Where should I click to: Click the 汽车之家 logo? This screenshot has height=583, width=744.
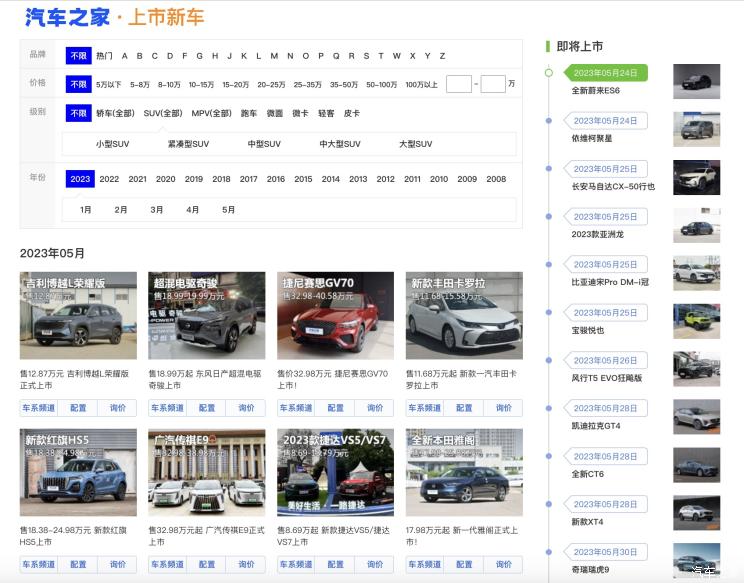[66, 17]
